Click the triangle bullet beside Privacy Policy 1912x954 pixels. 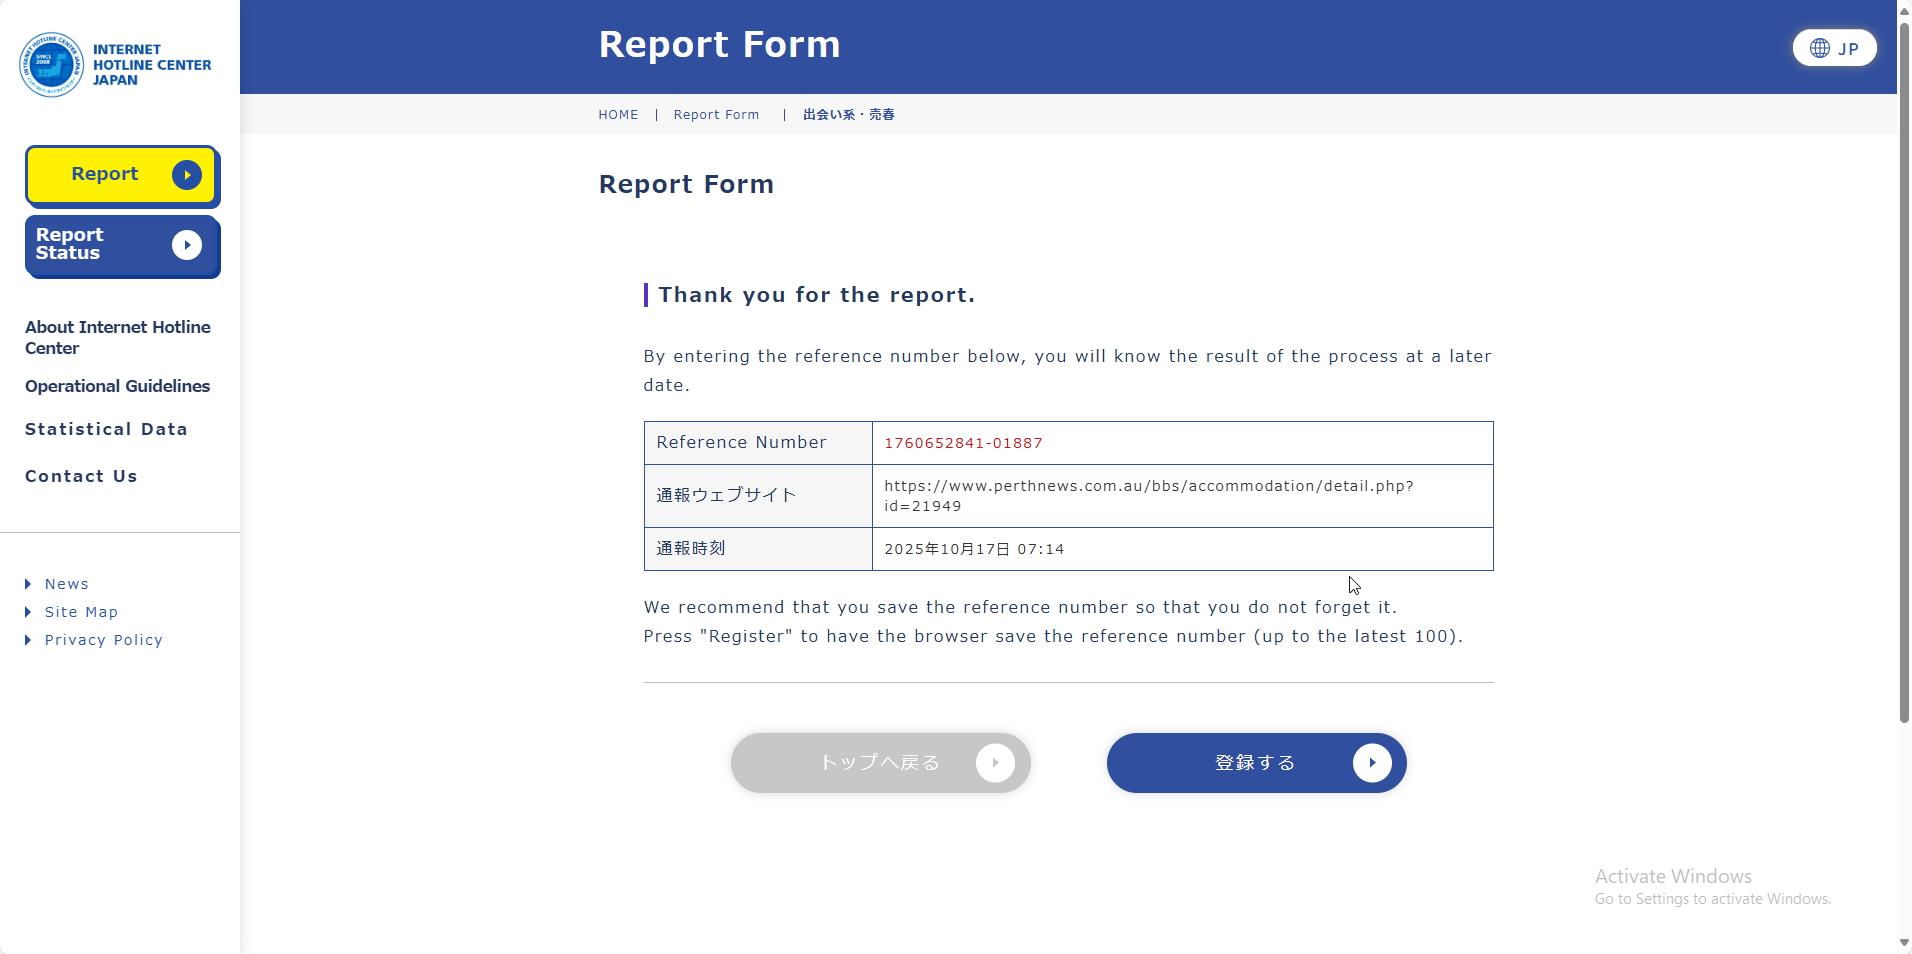[28, 640]
